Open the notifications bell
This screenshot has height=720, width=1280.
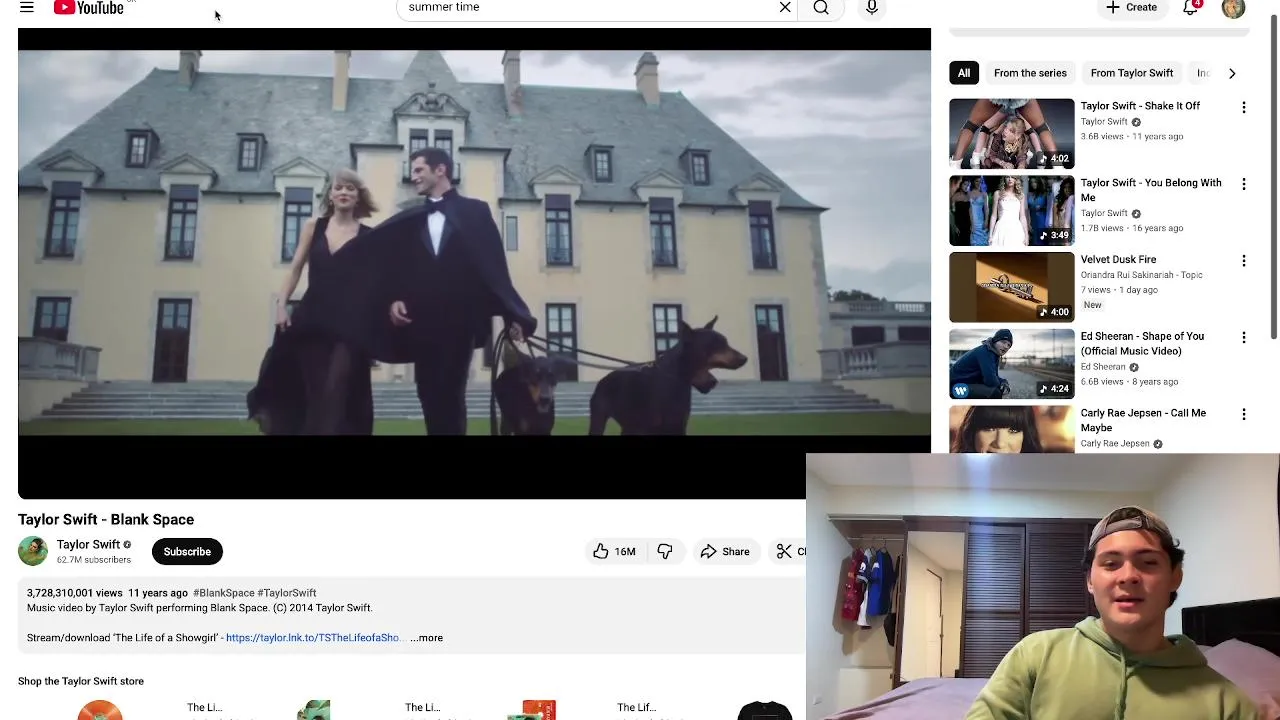(x=1191, y=8)
